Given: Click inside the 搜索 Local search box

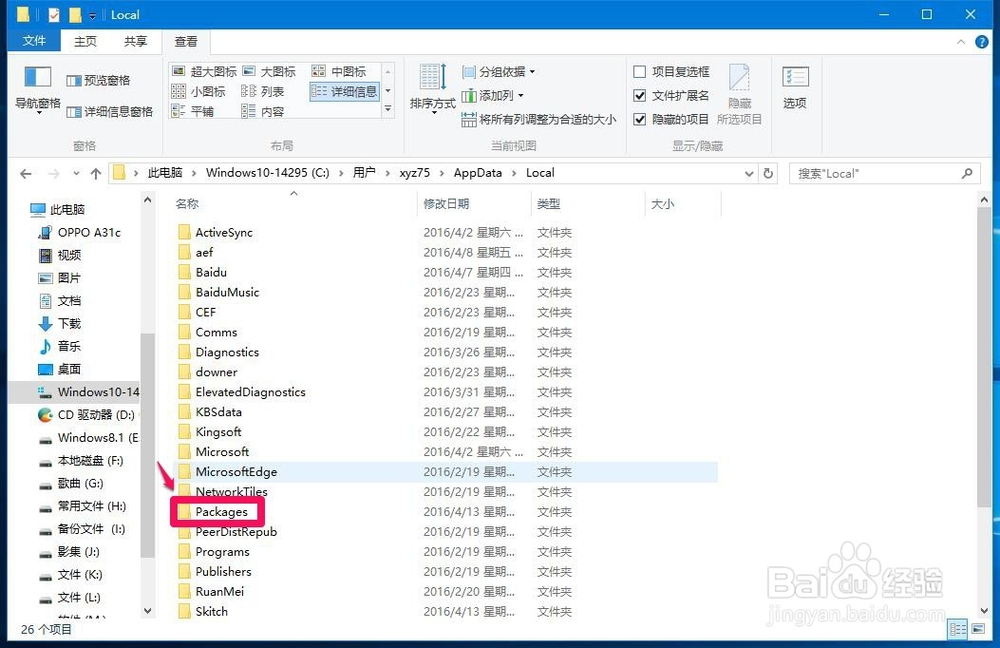Looking at the screenshot, I should [x=880, y=172].
